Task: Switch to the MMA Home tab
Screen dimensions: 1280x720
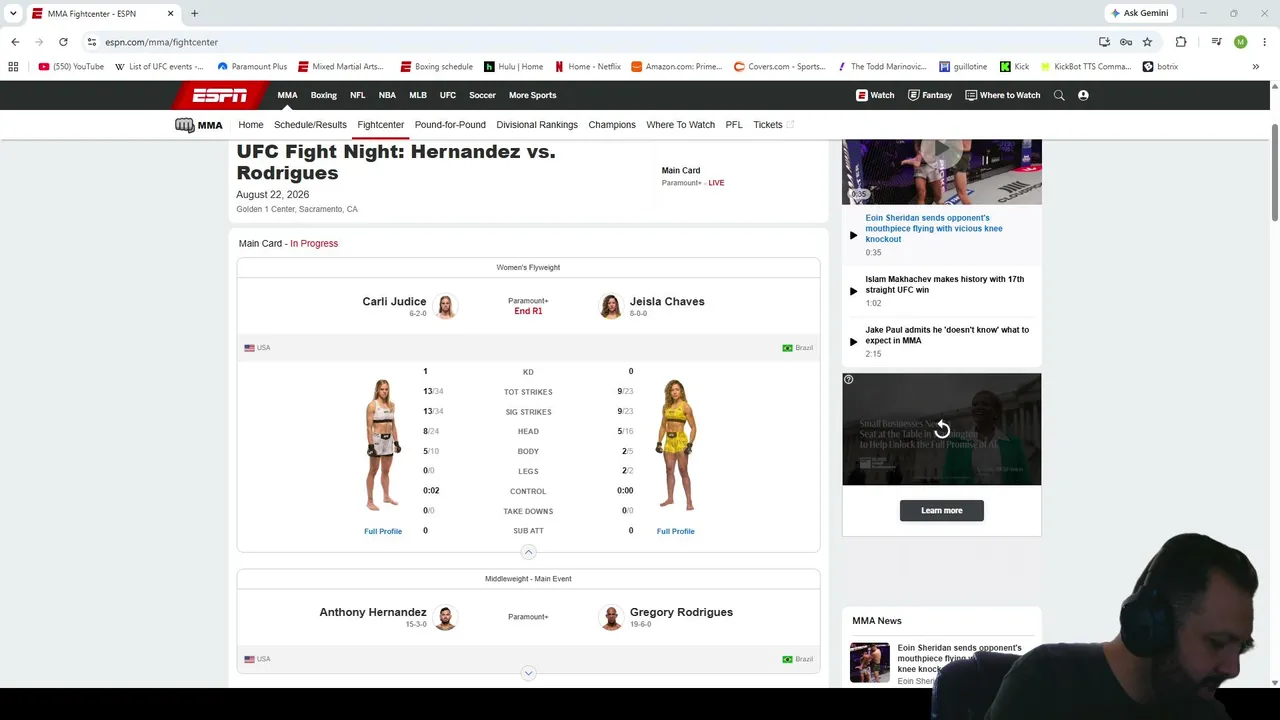Action: tap(251, 125)
